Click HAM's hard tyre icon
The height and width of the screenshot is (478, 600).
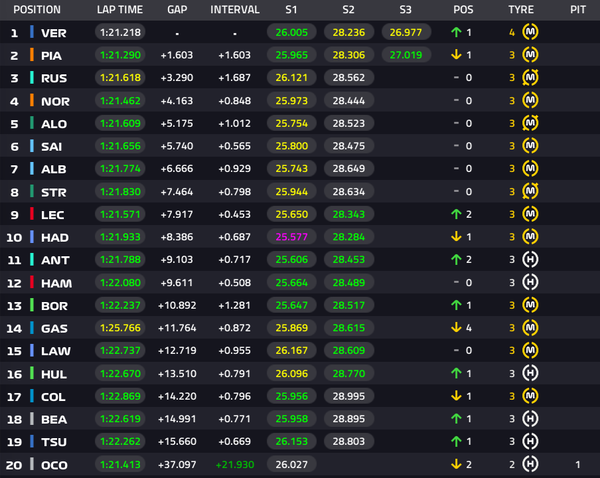tap(530, 282)
